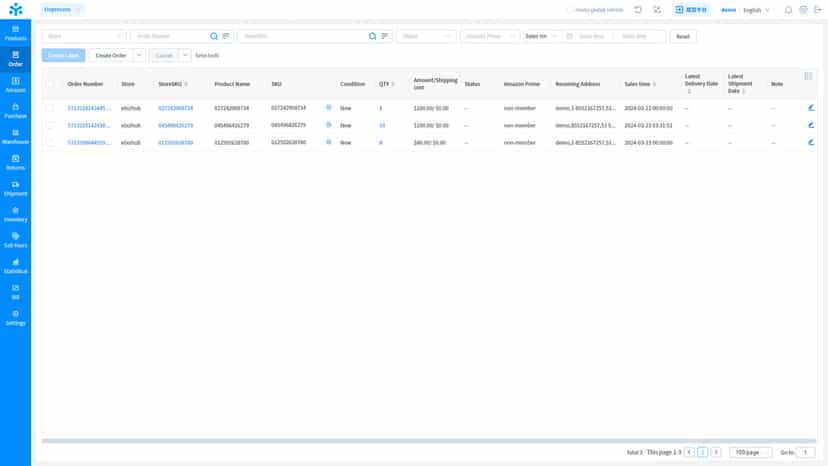Image resolution: width=828 pixels, height=466 pixels.
Task: Click the notification bell icon
Action: tap(788, 10)
